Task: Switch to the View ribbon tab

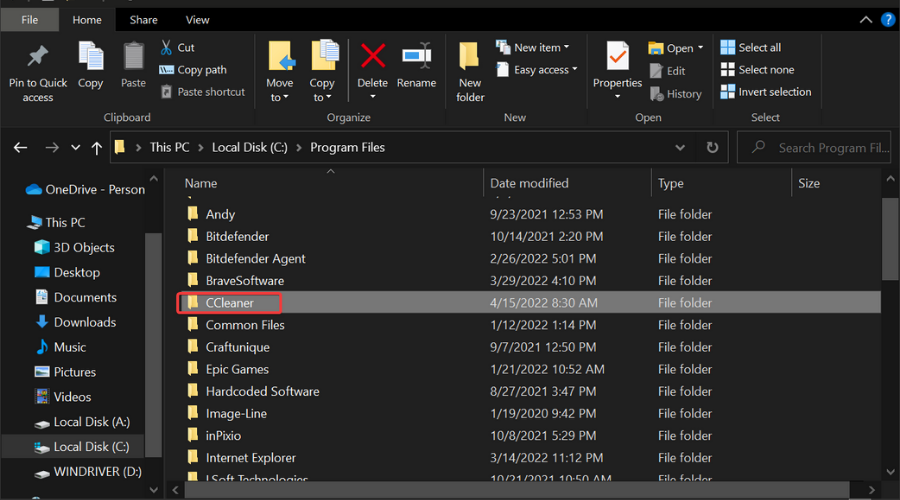Action: [197, 20]
